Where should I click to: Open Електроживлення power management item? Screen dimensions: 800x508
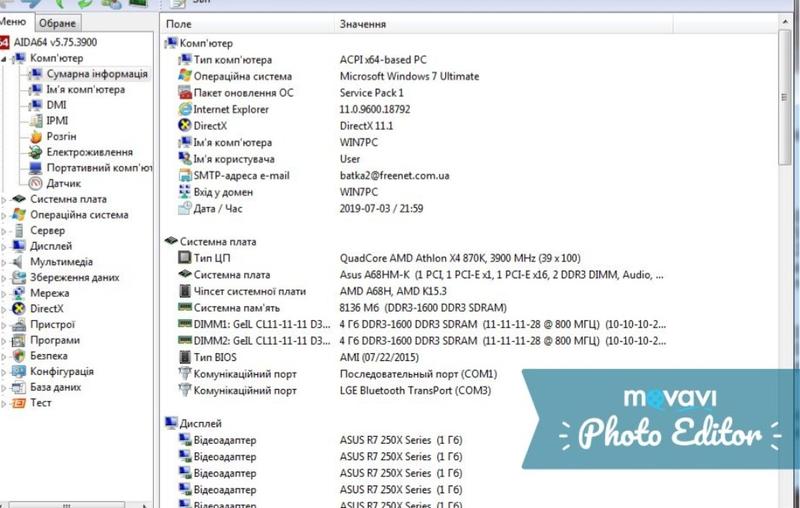coord(89,152)
